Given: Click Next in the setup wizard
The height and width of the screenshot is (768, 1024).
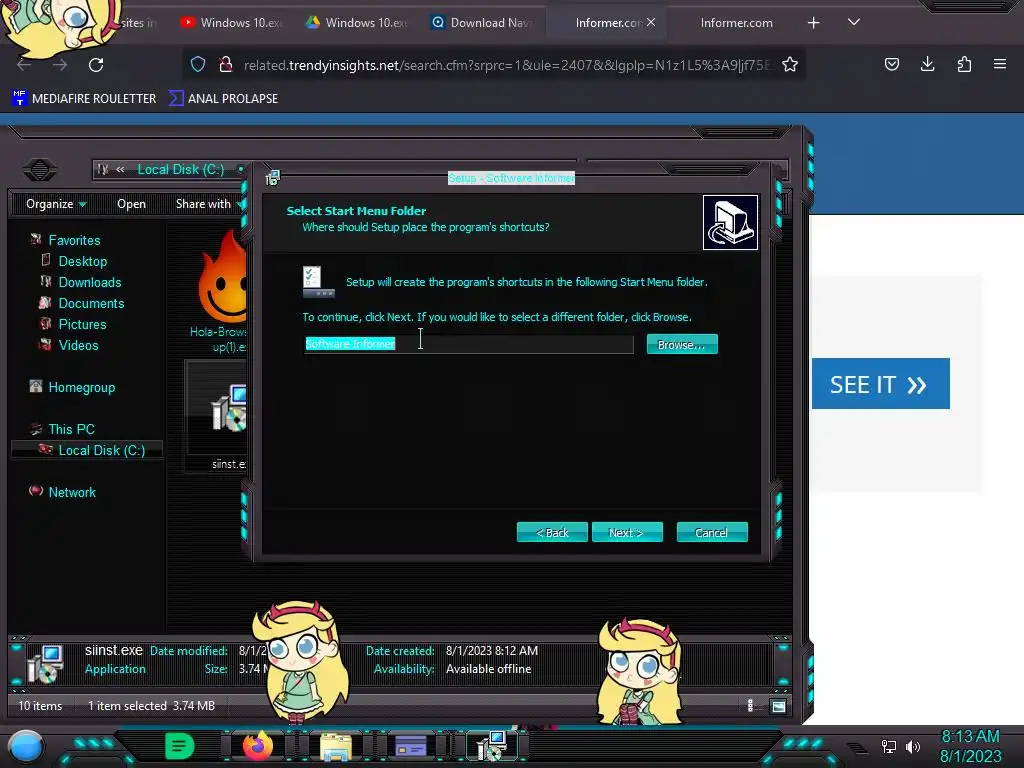Looking at the screenshot, I should (x=627, y=532).
